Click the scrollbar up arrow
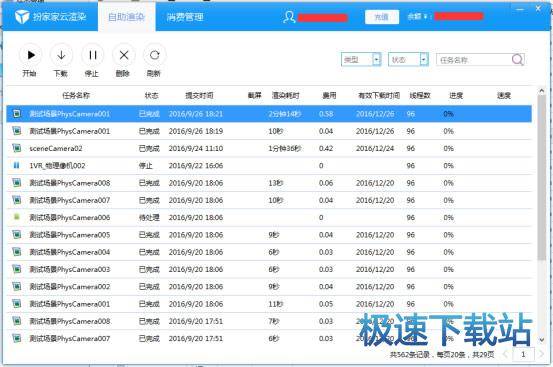Image resolution: width=553 pixels, height=367 pixels. tap(542, 91)
